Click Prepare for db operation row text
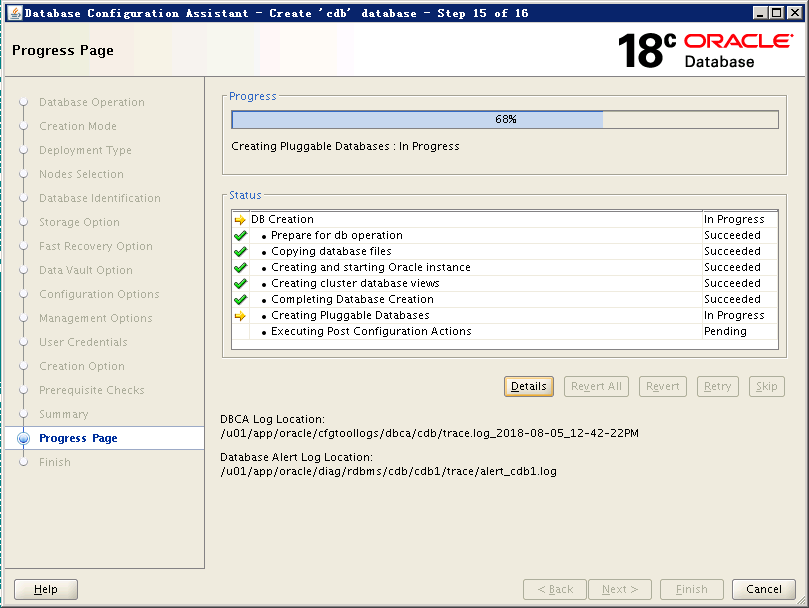The image size is (809, 608). point(336,235)
